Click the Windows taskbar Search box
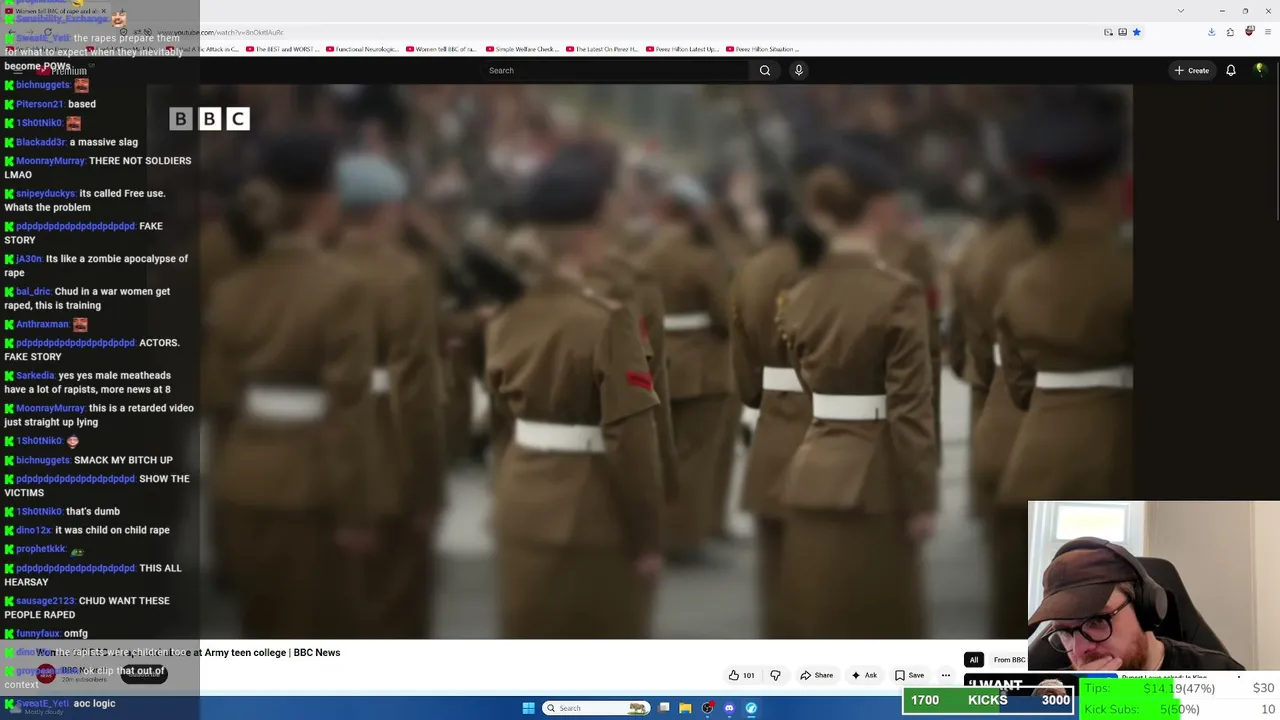Viewport: 1280px width, 720px height. point(596,708)
